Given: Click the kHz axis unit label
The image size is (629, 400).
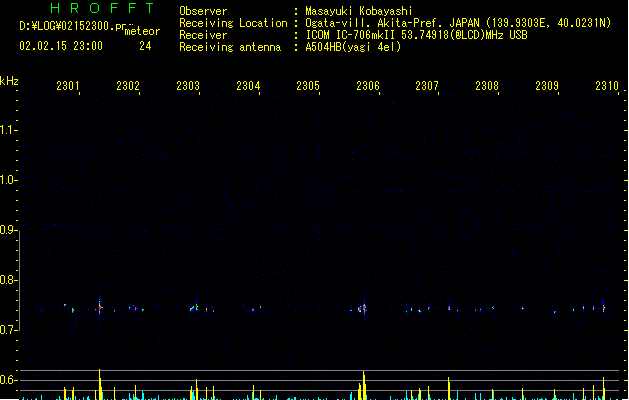Looking at the screenshot, I should 9,81.
